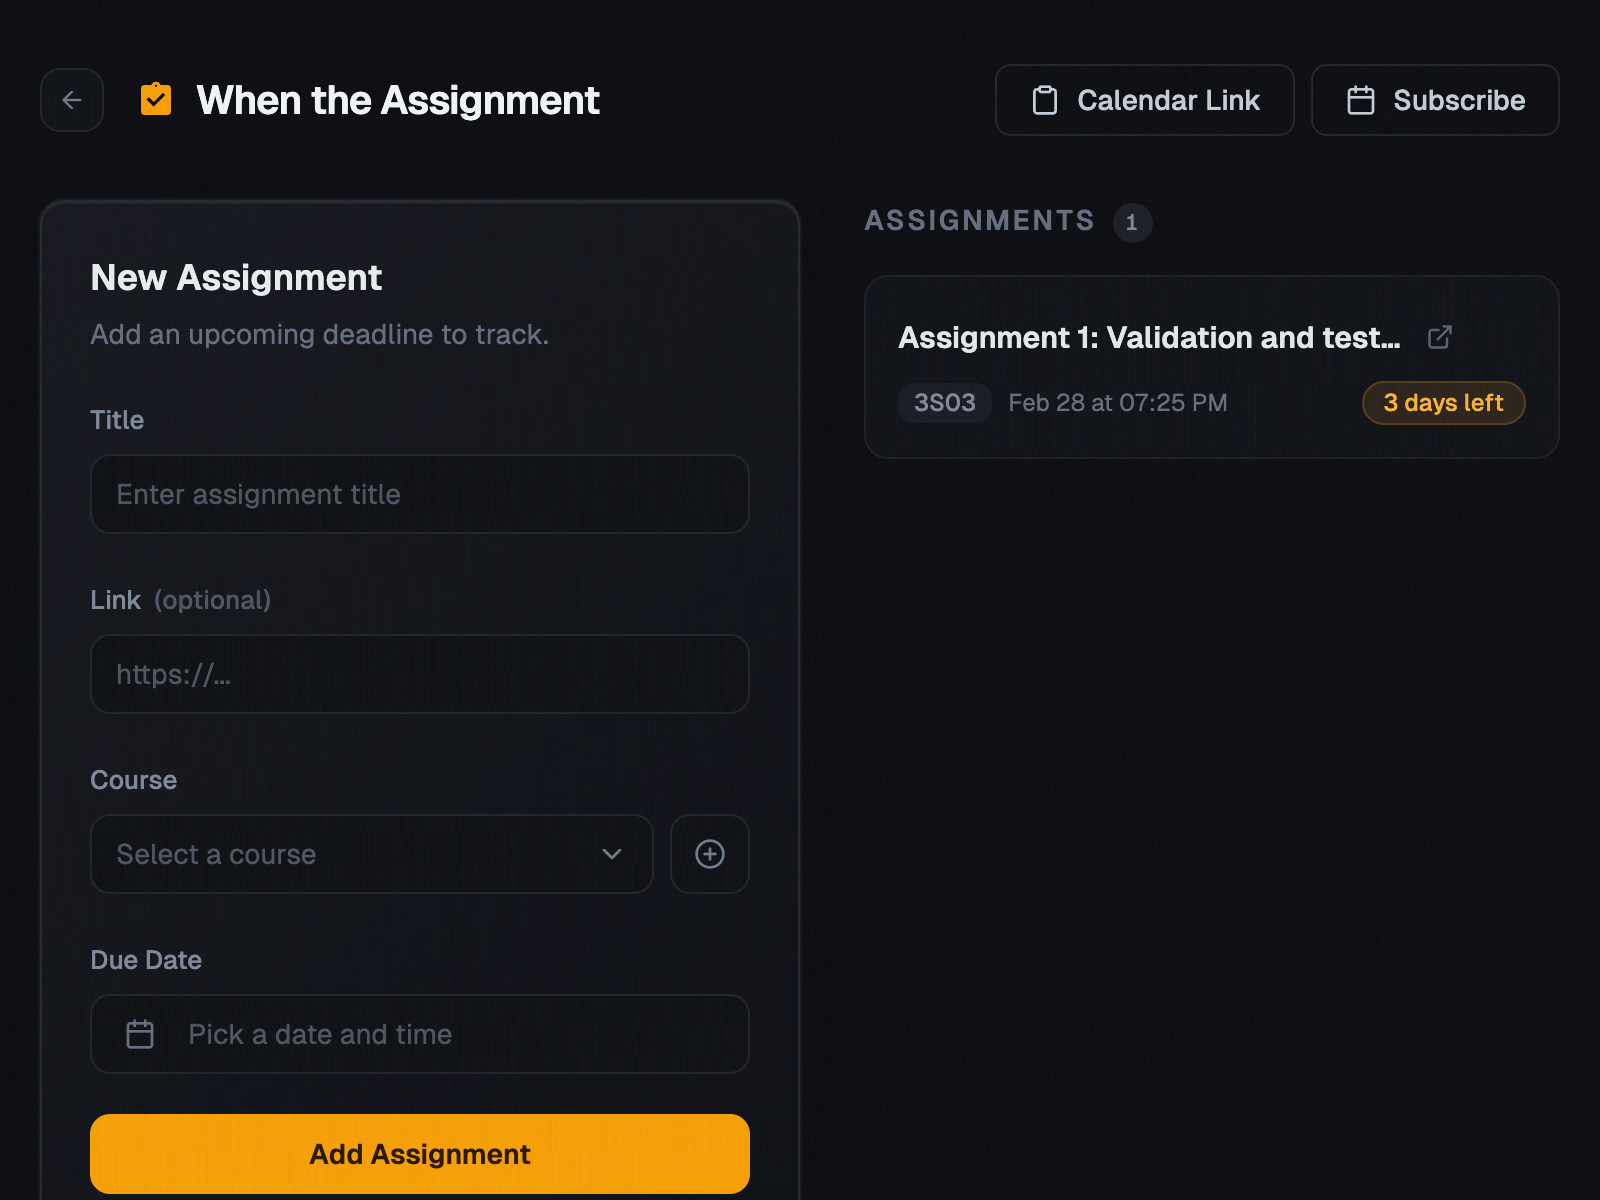Click the ASSIGNMENTS section header
Image resolution: width=1600 pixels, height=1200 pixels.
tap(979, 221)
